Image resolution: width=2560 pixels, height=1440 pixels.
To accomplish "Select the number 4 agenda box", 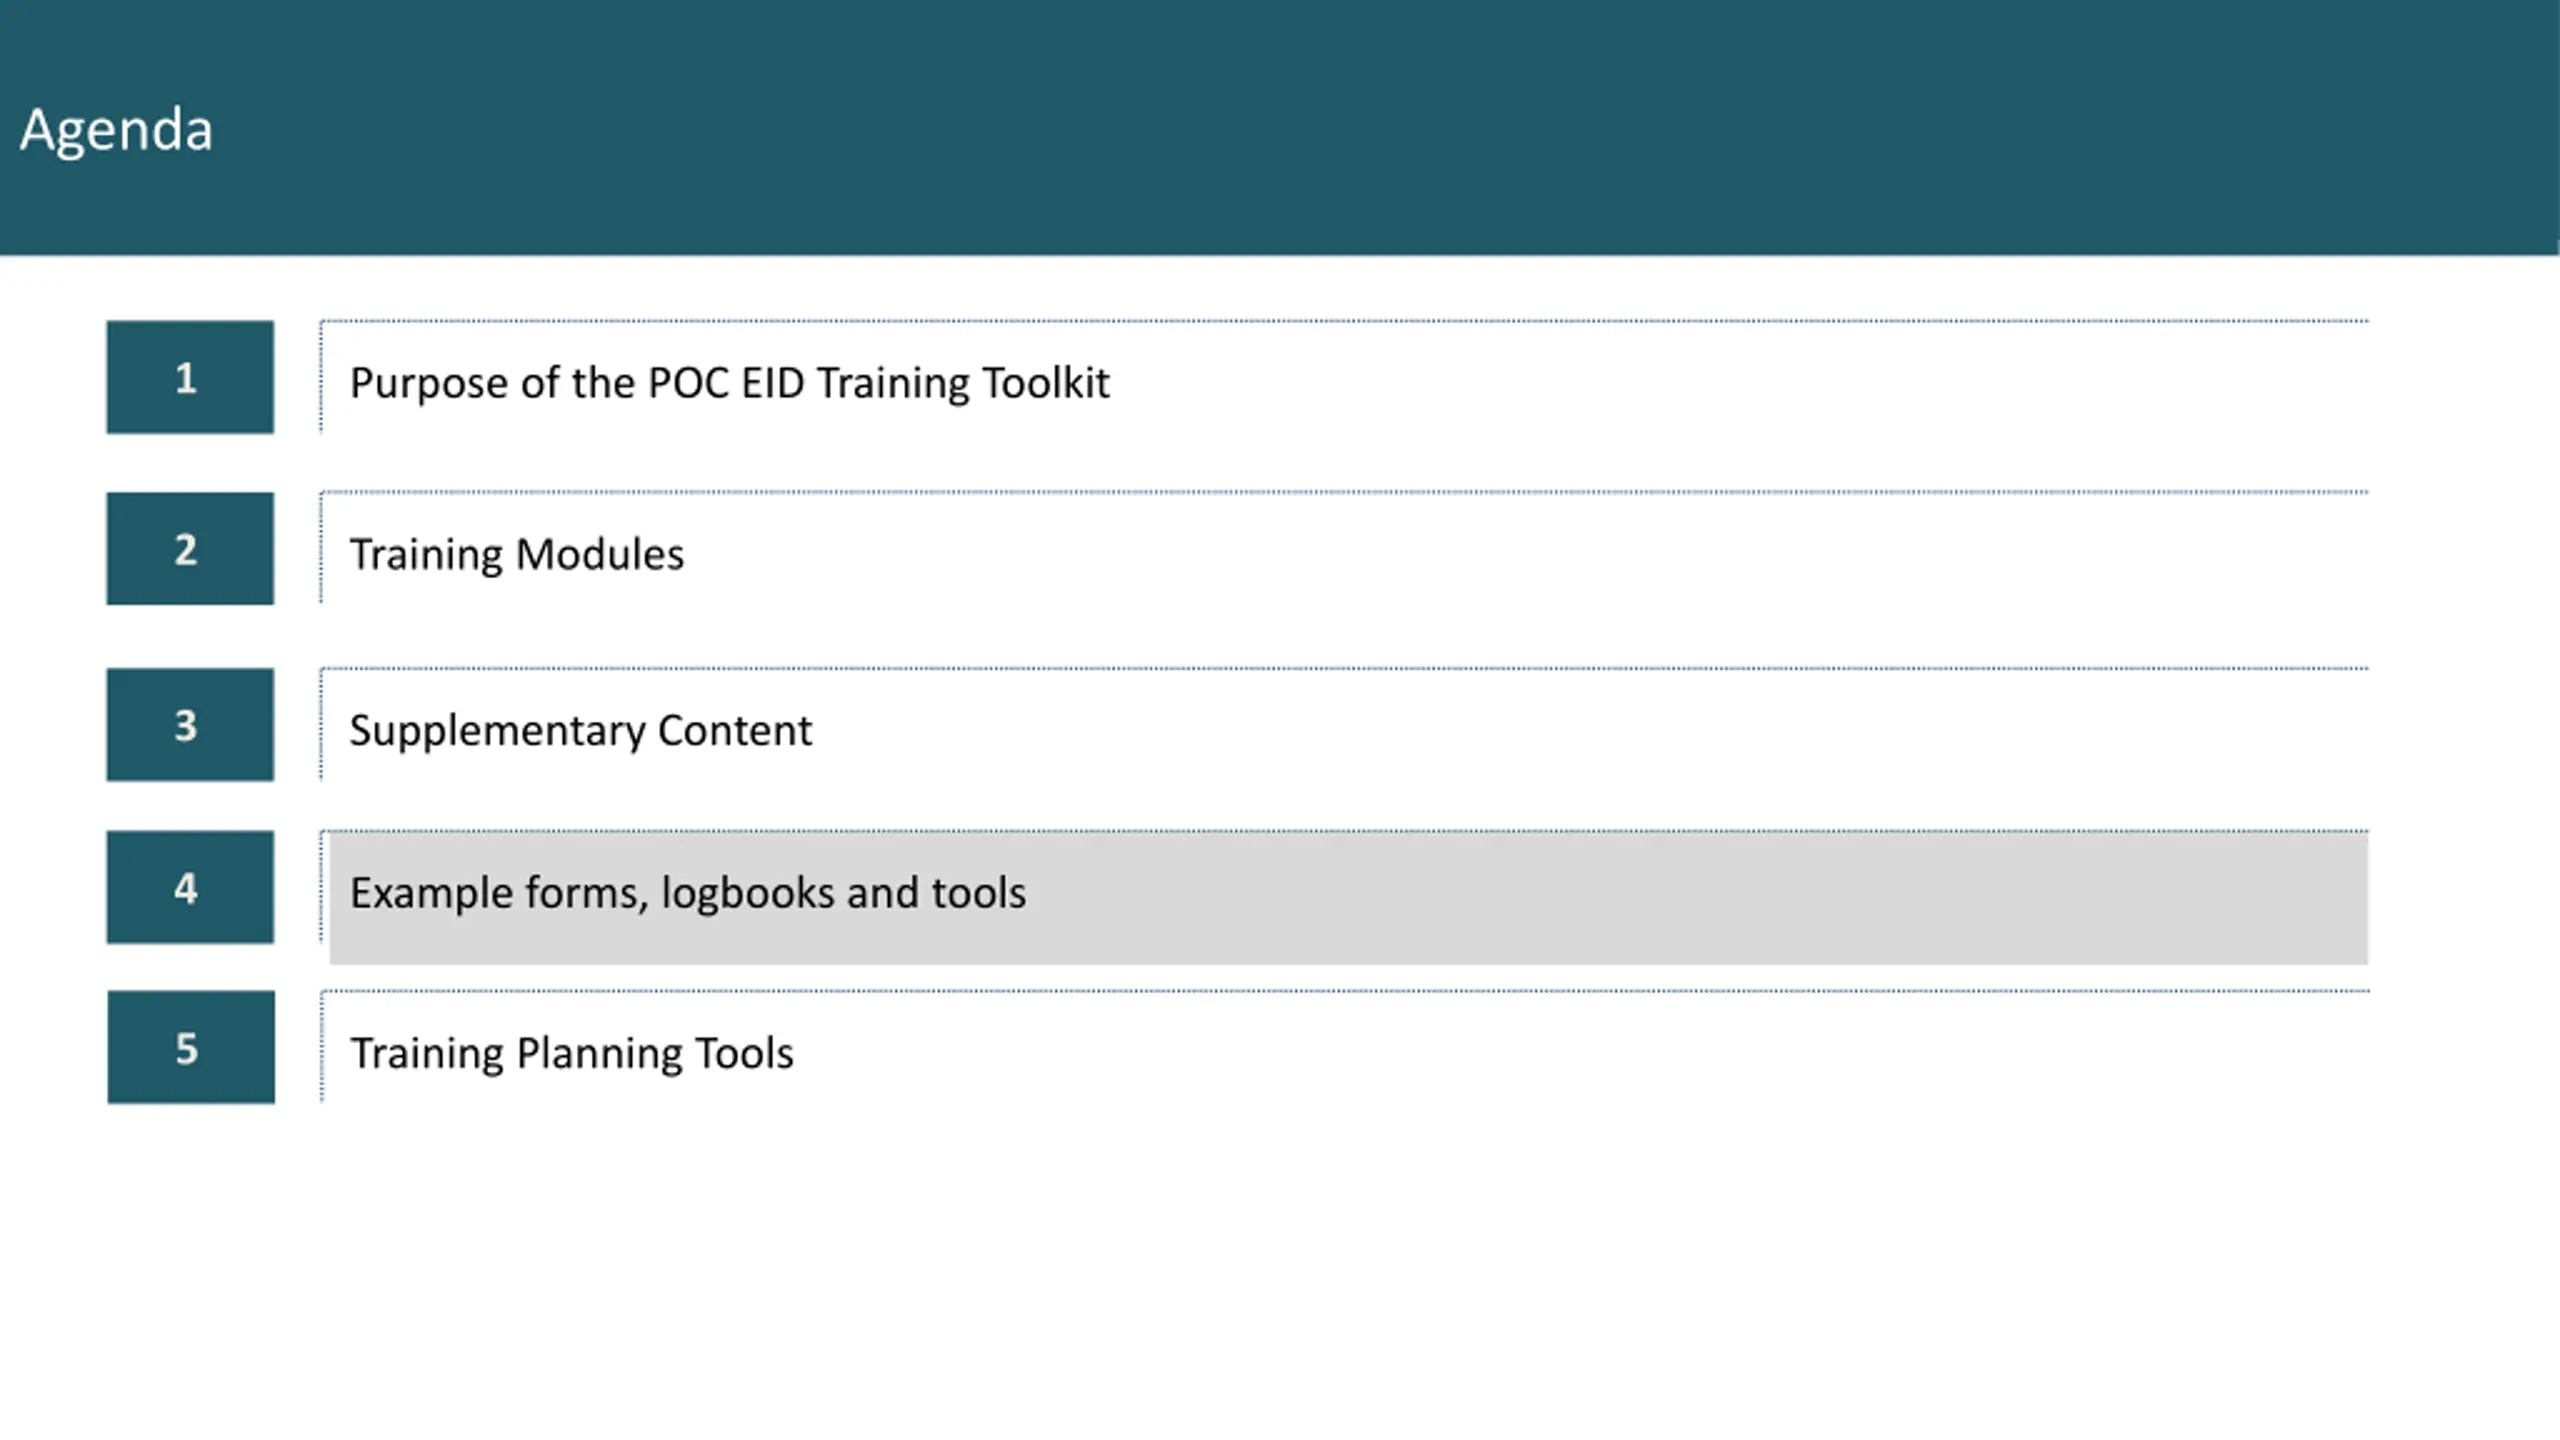I will coord(190,887).
